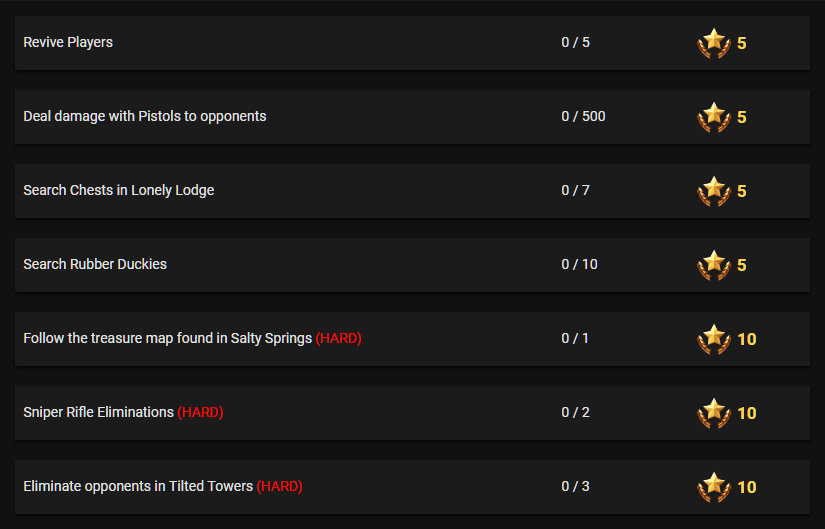825x529 pixels.
Task: Click the red HARD tag on Sniper Rifle row
Action: pos(200,412)
